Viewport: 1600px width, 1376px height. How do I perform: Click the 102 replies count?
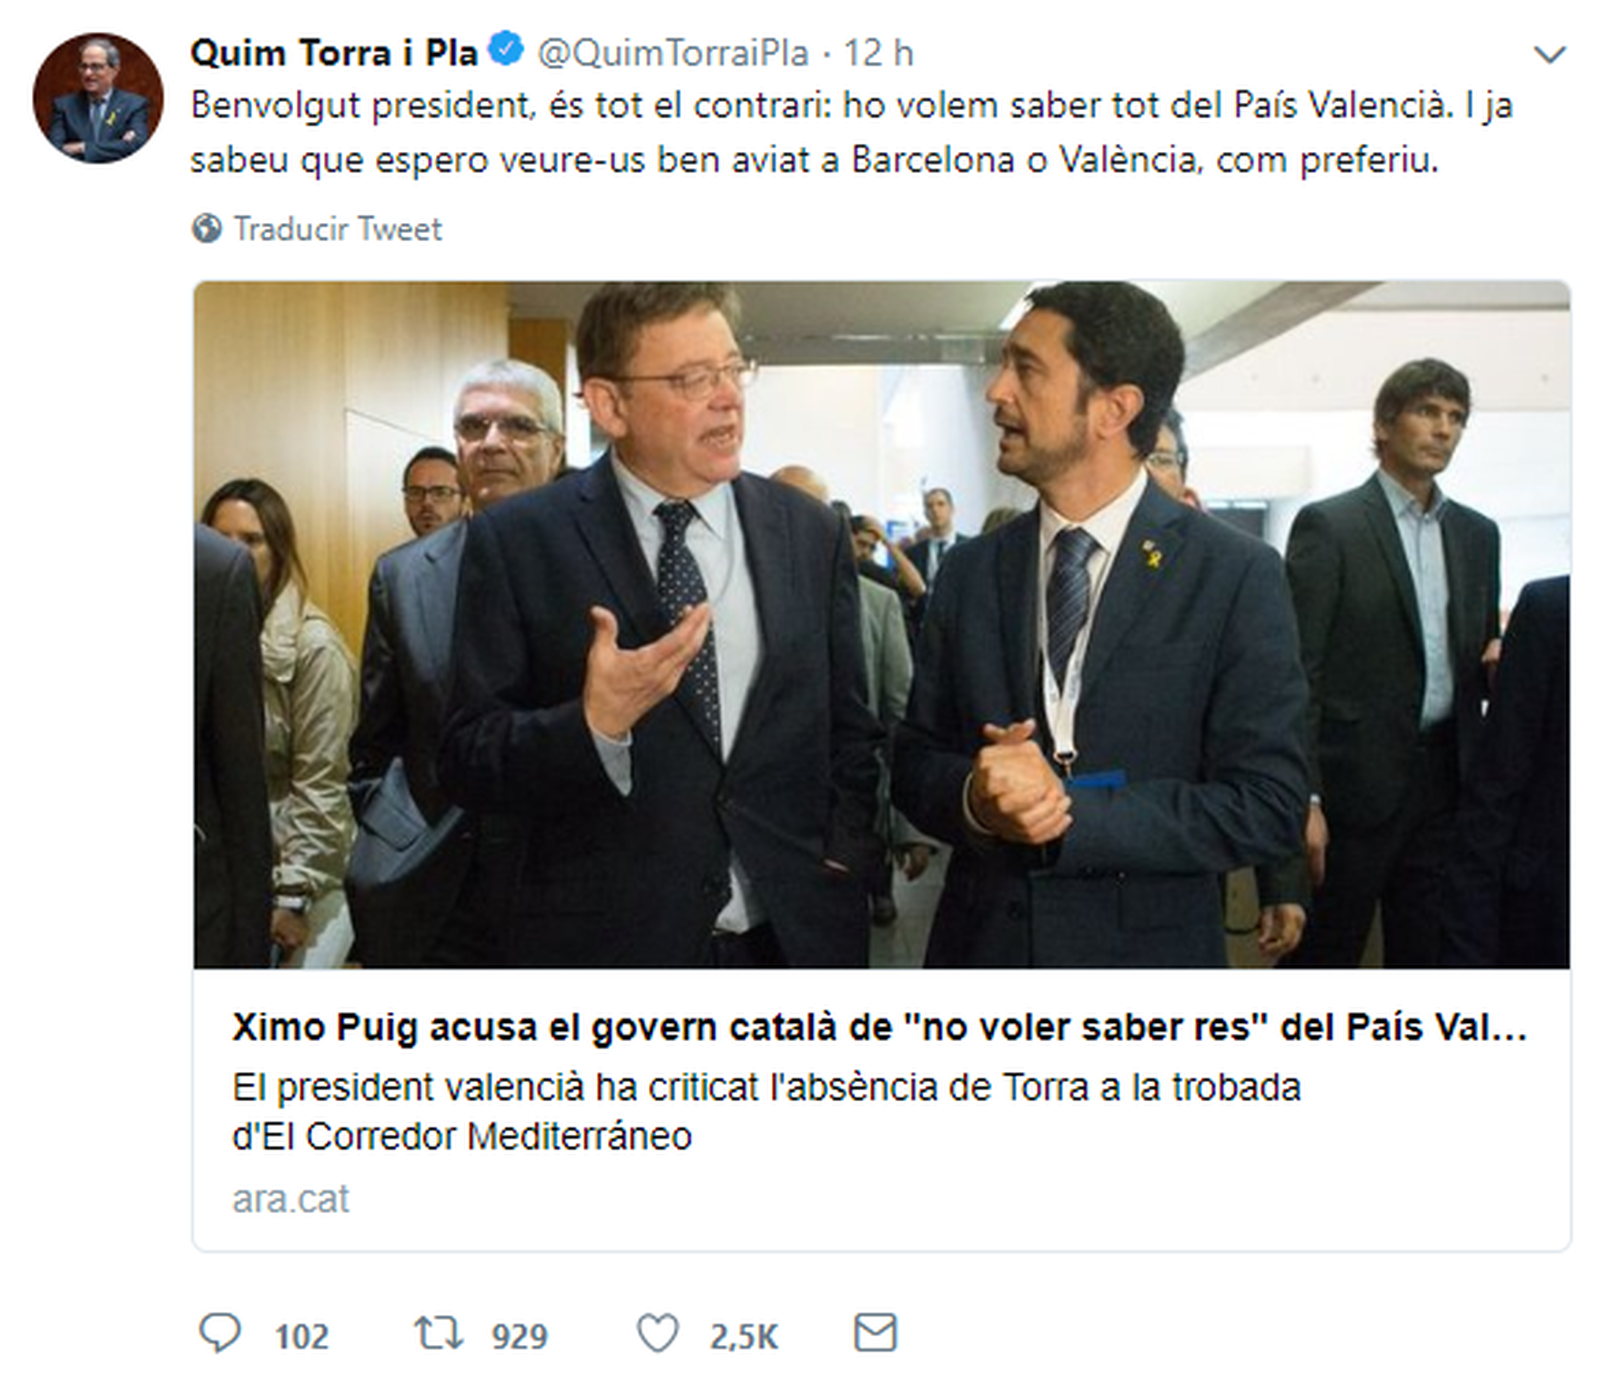[301, 1337]
